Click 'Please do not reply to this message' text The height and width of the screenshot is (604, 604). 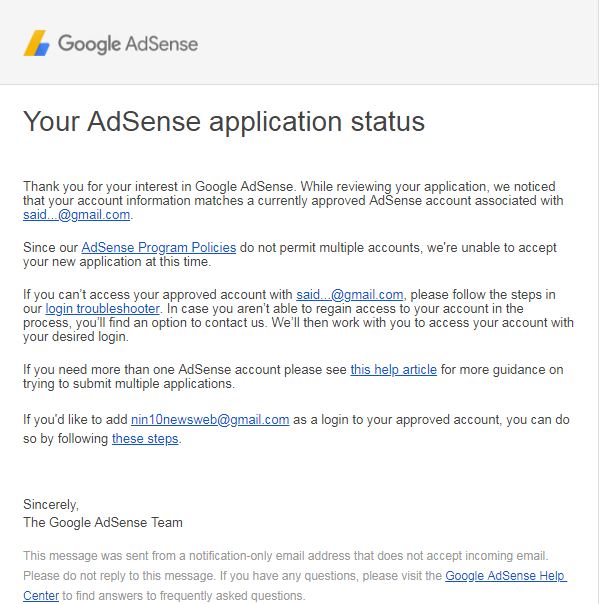[x=136, y=576]
